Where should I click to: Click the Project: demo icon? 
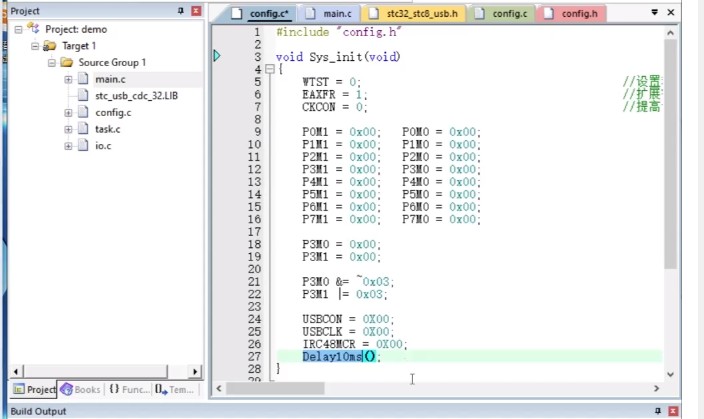coord(33,29)
